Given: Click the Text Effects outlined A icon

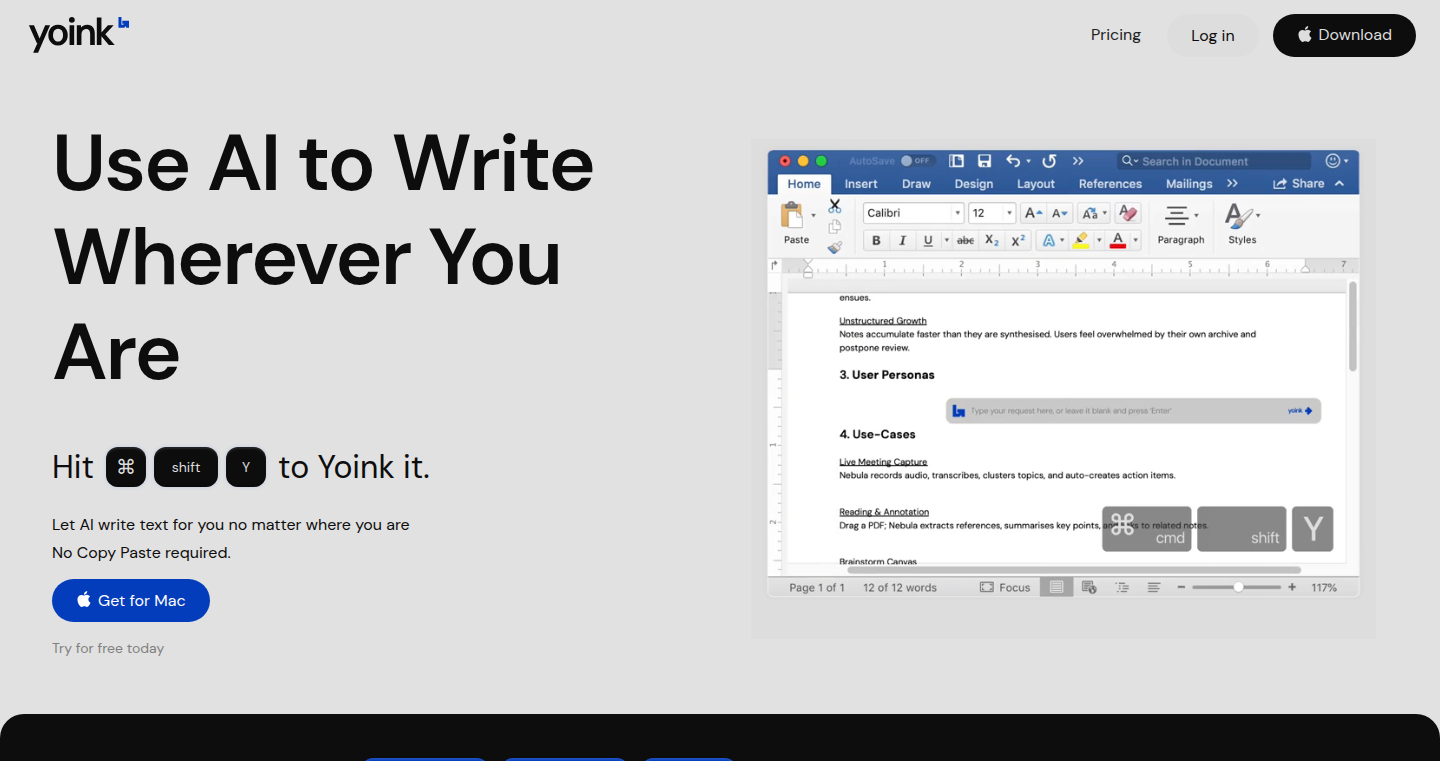Looking at the screenshot, I should [1048, 240].
